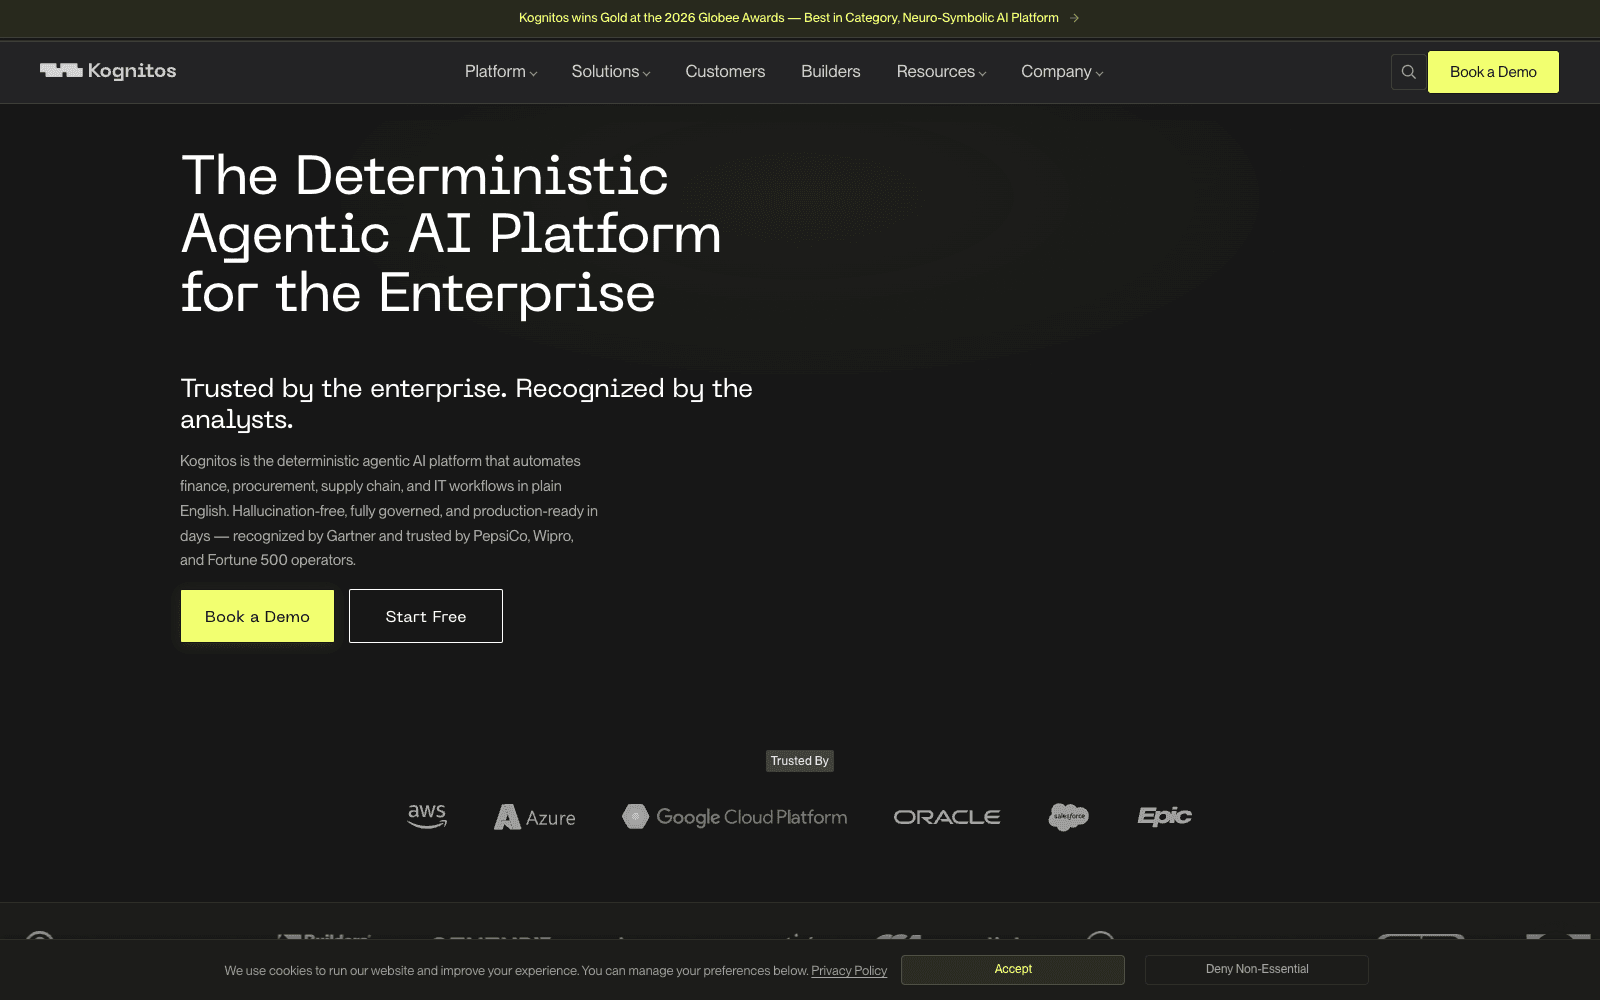The width and height of the screenshot is (1600, 1000).
Task: Click the Google Cloud Platform logo
Action: click(x=735, y=817)
